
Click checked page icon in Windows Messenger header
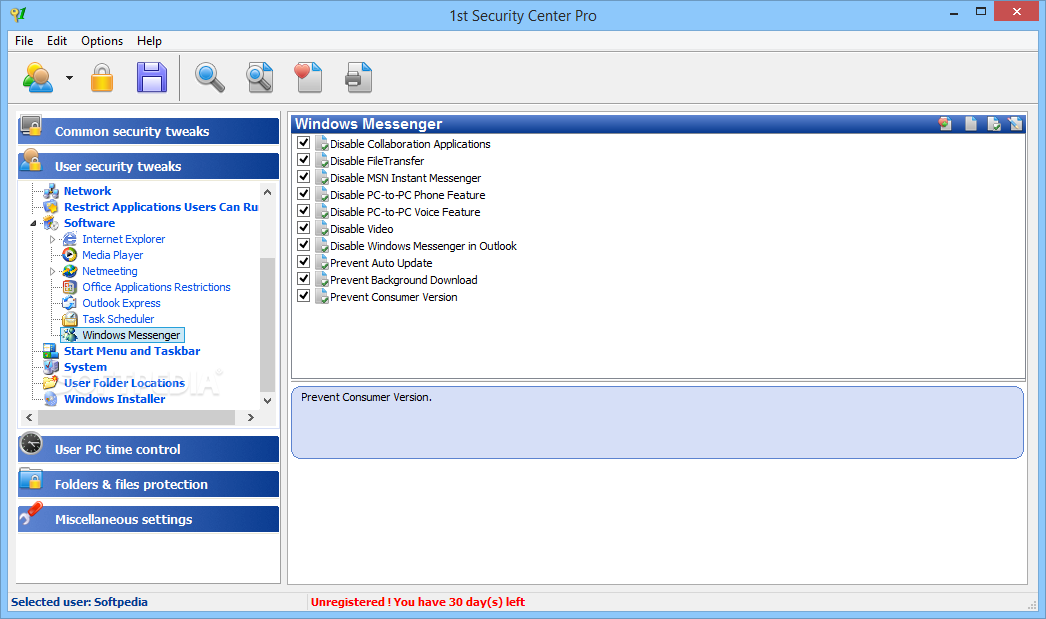click(x=994, y=124)
